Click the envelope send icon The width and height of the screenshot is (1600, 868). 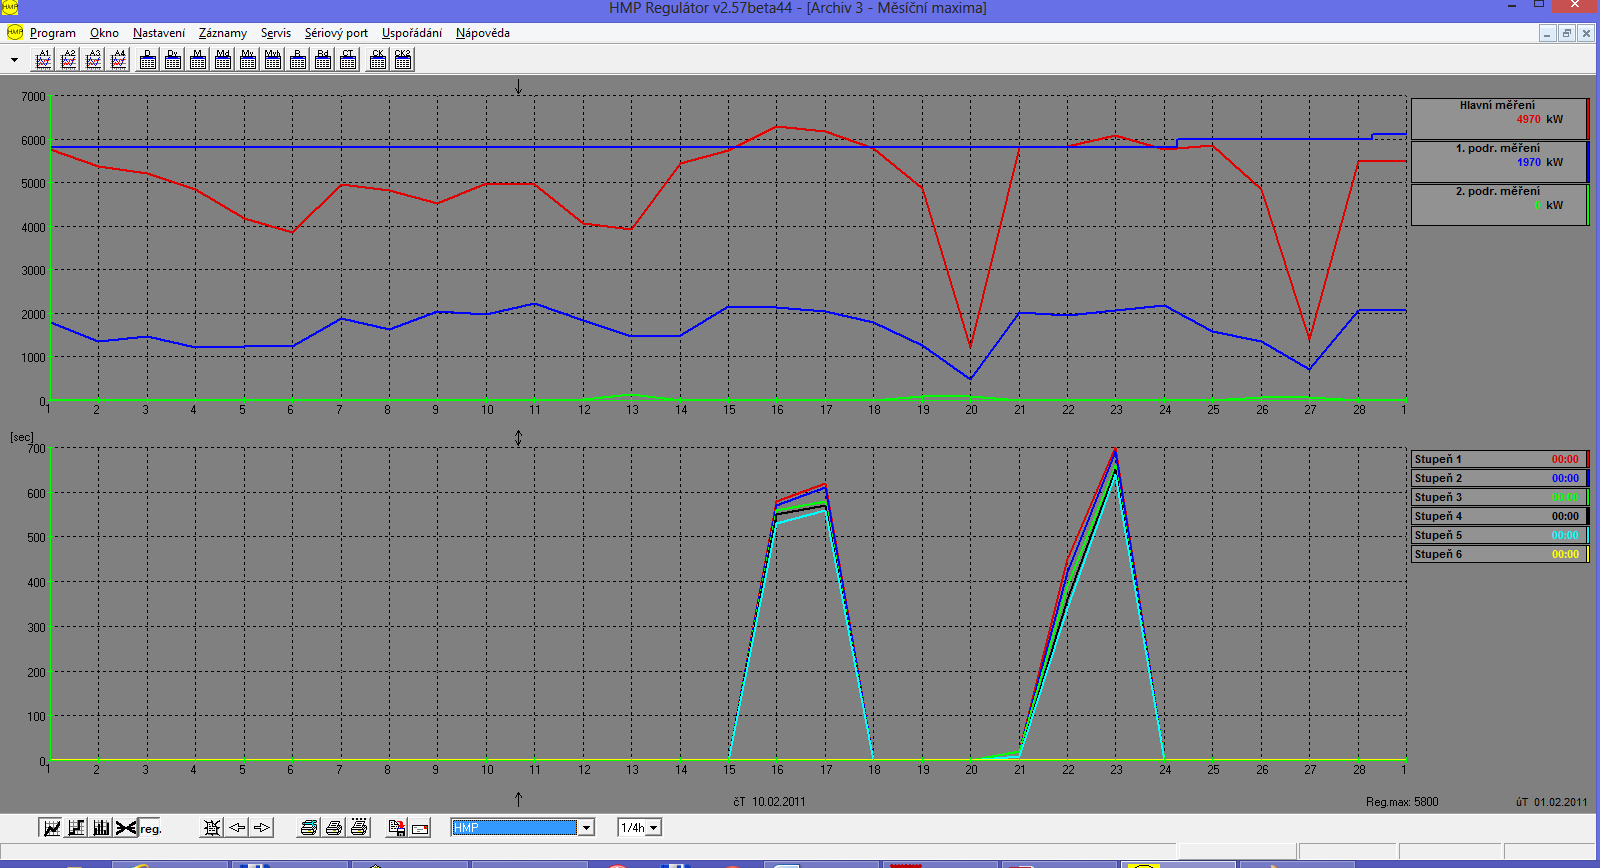[x=421, y=827]
